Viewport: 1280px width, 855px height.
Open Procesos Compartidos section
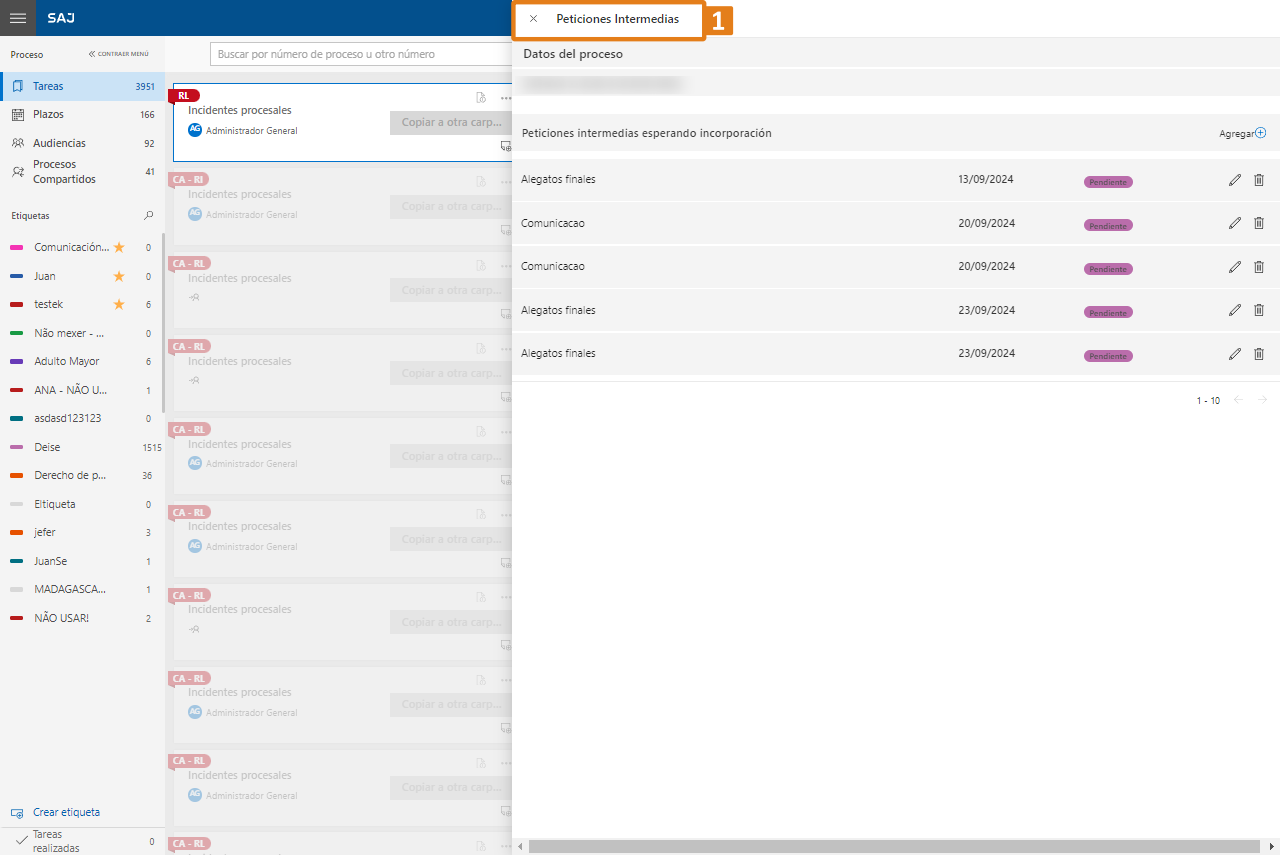(x=82, y=172)
